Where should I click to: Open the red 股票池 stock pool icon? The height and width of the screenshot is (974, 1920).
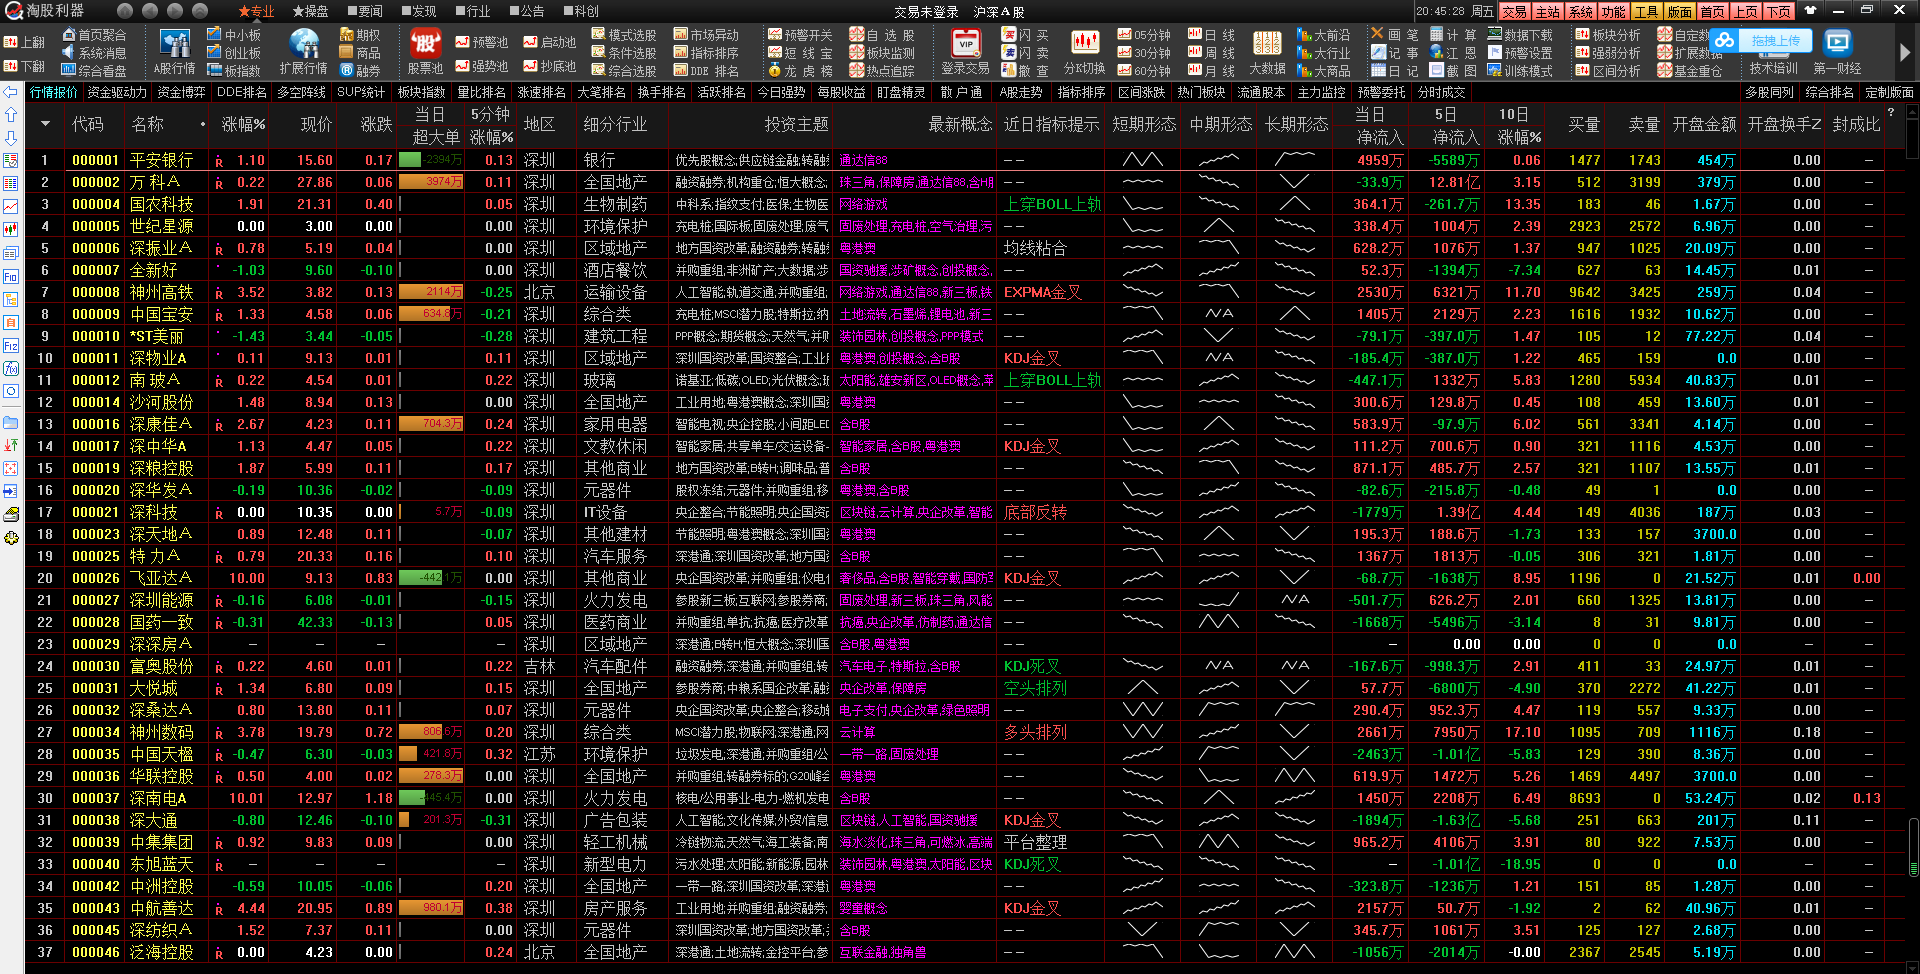click(x=425, y=52)
